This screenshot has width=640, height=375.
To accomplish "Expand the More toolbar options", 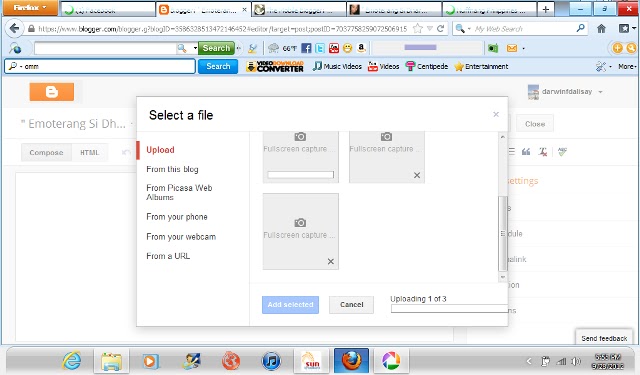I will [x=627, y=66].
